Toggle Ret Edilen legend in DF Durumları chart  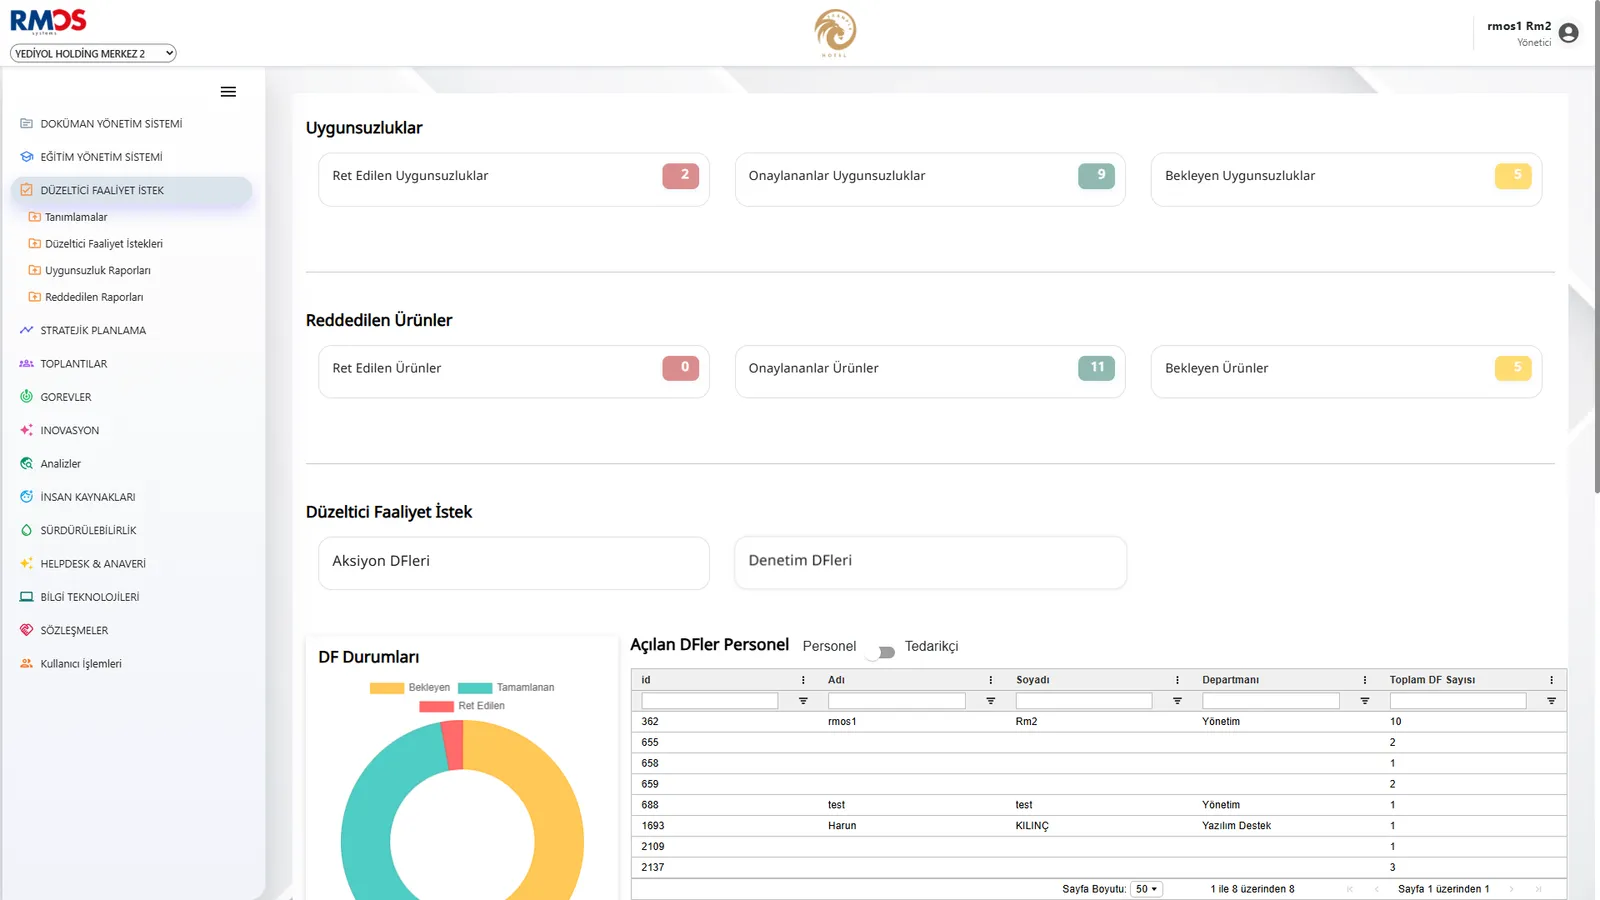coord(462,706)
